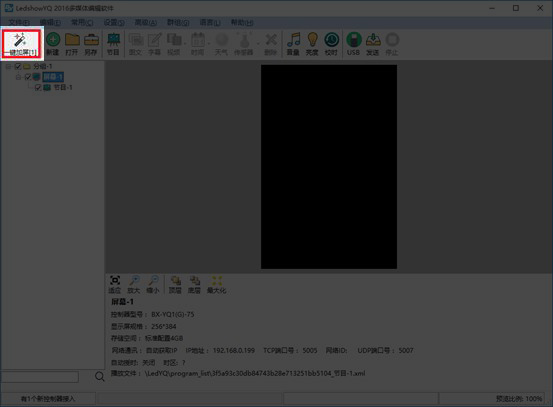Collapse the 屏幕-1 tree node
Screen dimensions: 553x407
click(x=18, y=77)
